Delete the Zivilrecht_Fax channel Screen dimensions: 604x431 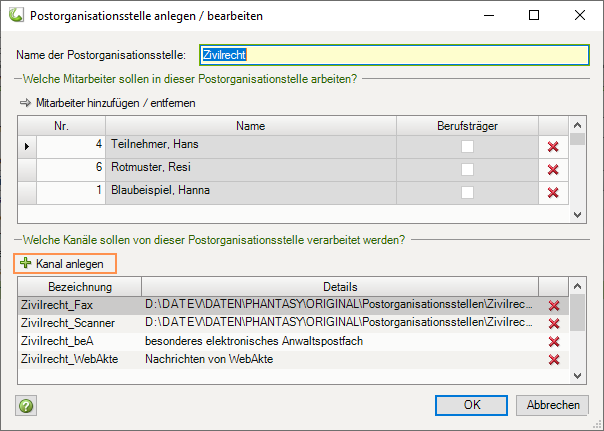click(554, 306)
